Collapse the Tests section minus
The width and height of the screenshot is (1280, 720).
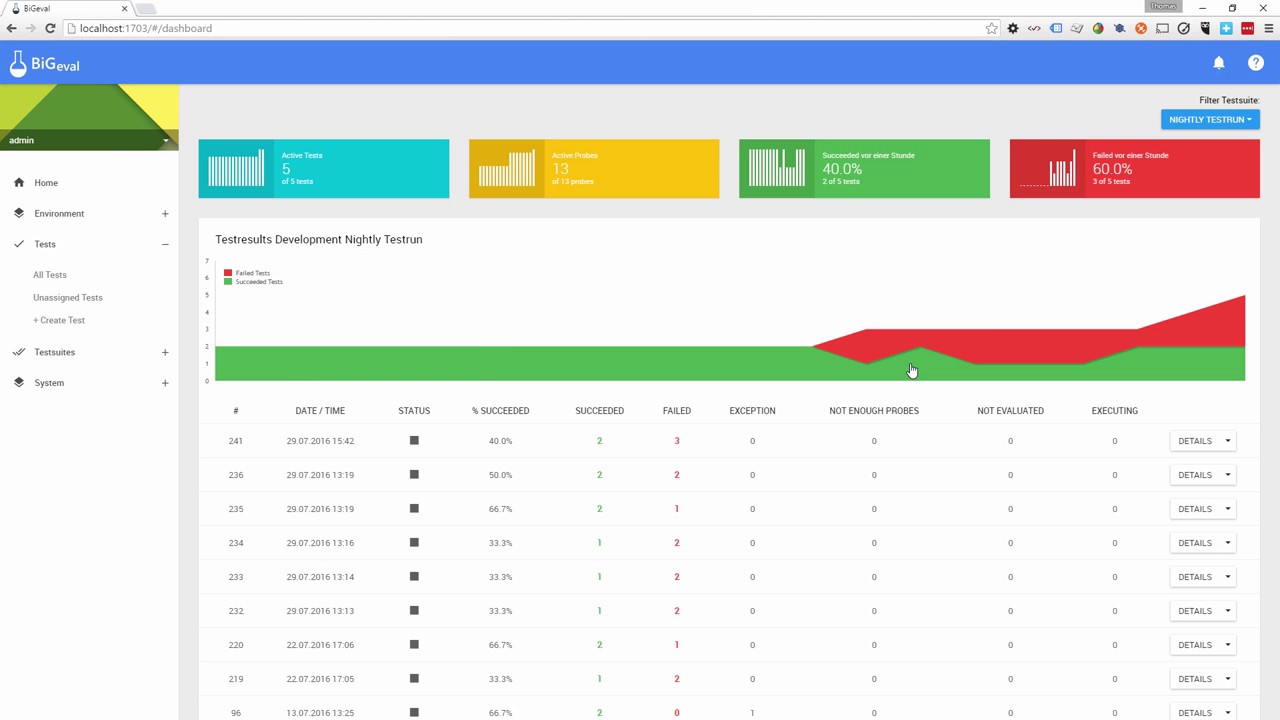[x=165, y=244]
